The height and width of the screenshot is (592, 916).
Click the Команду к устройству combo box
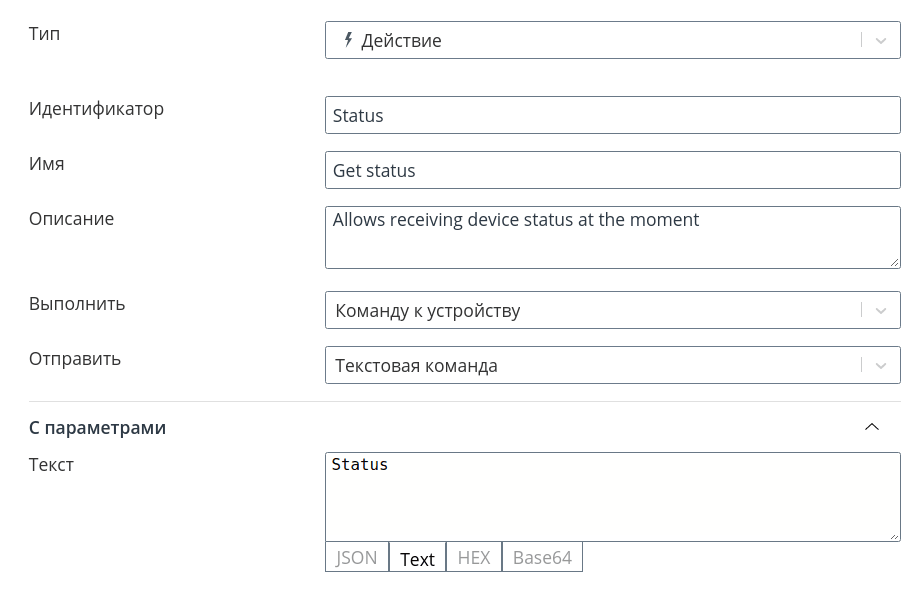613,310
